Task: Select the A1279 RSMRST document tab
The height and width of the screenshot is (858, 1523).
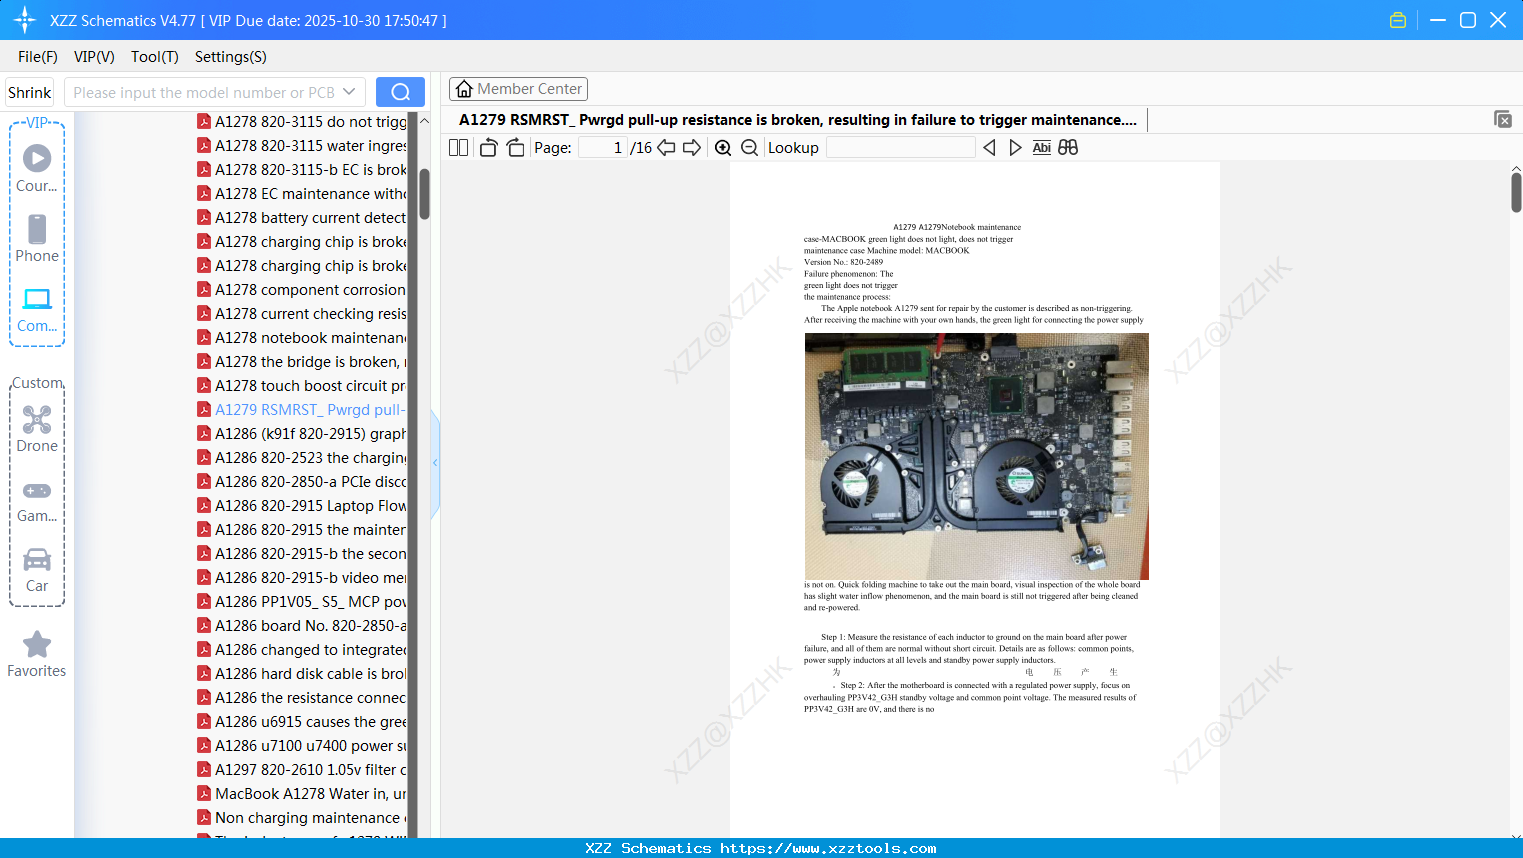Action: 798,120
